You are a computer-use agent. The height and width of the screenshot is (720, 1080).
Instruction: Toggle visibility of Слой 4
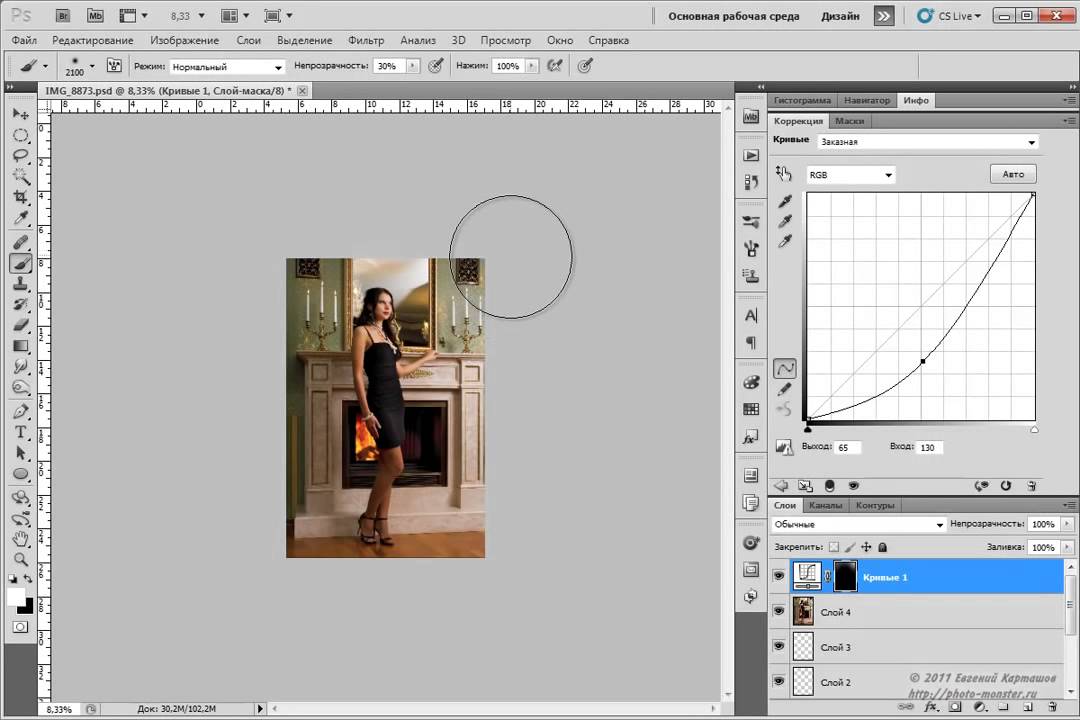[779, 612]
